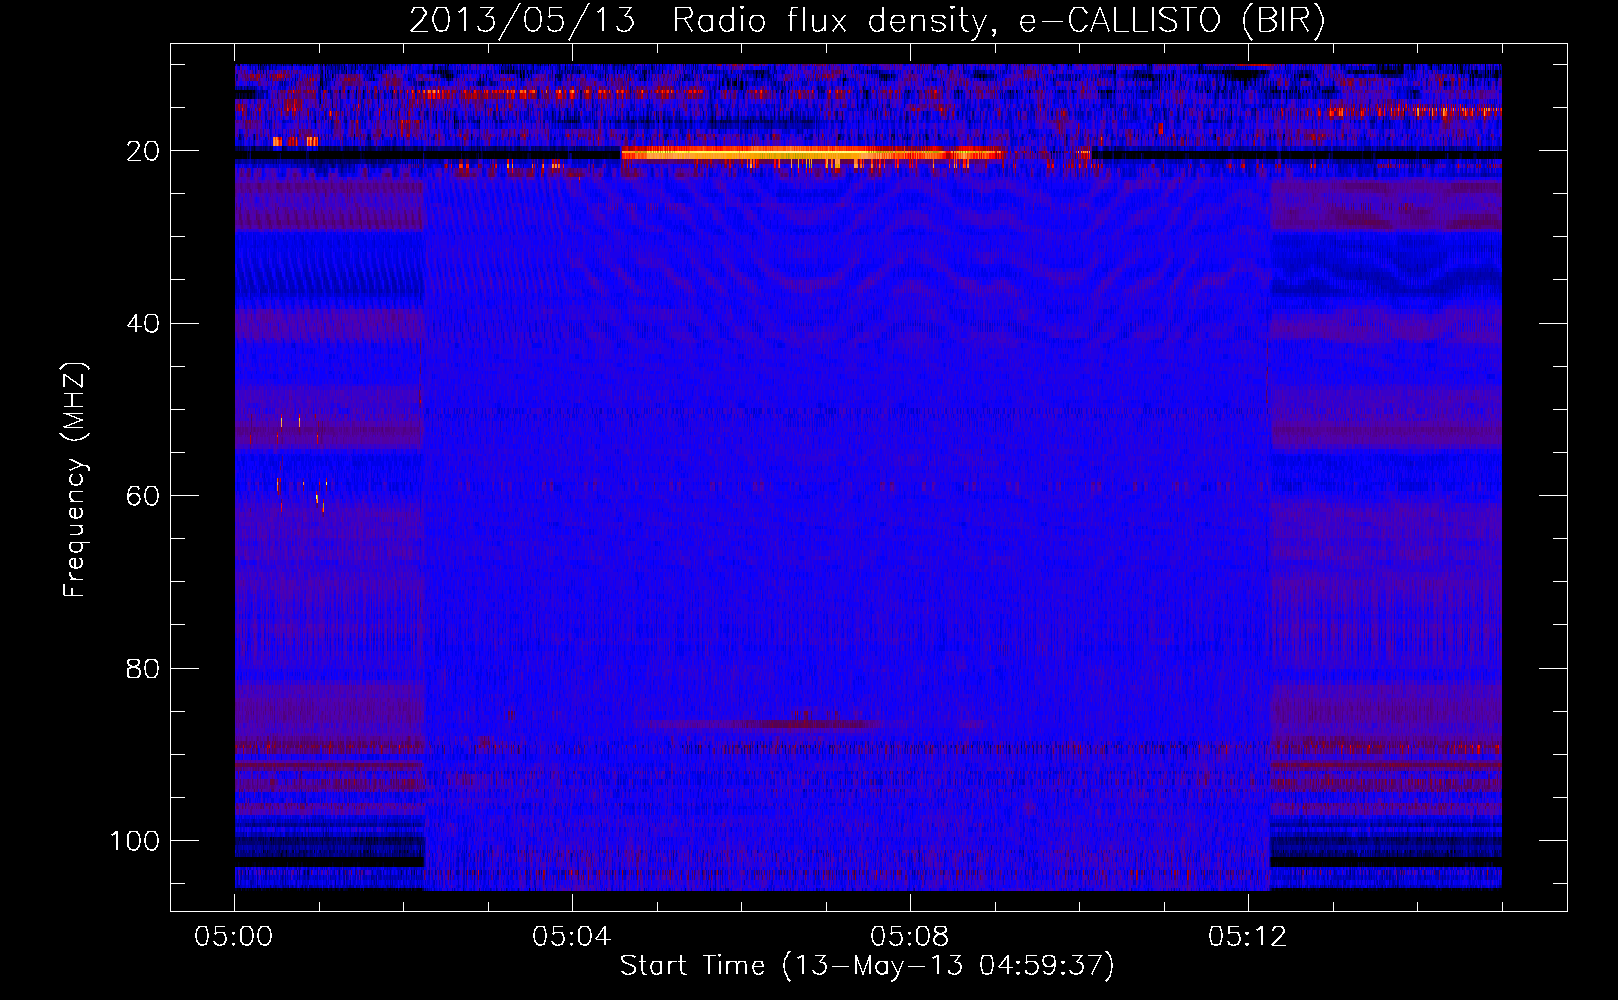Click the time tick label '05:04'
Viewport: 1618px width, 1000px height.
pyautogui.click(x=572, y=937)
